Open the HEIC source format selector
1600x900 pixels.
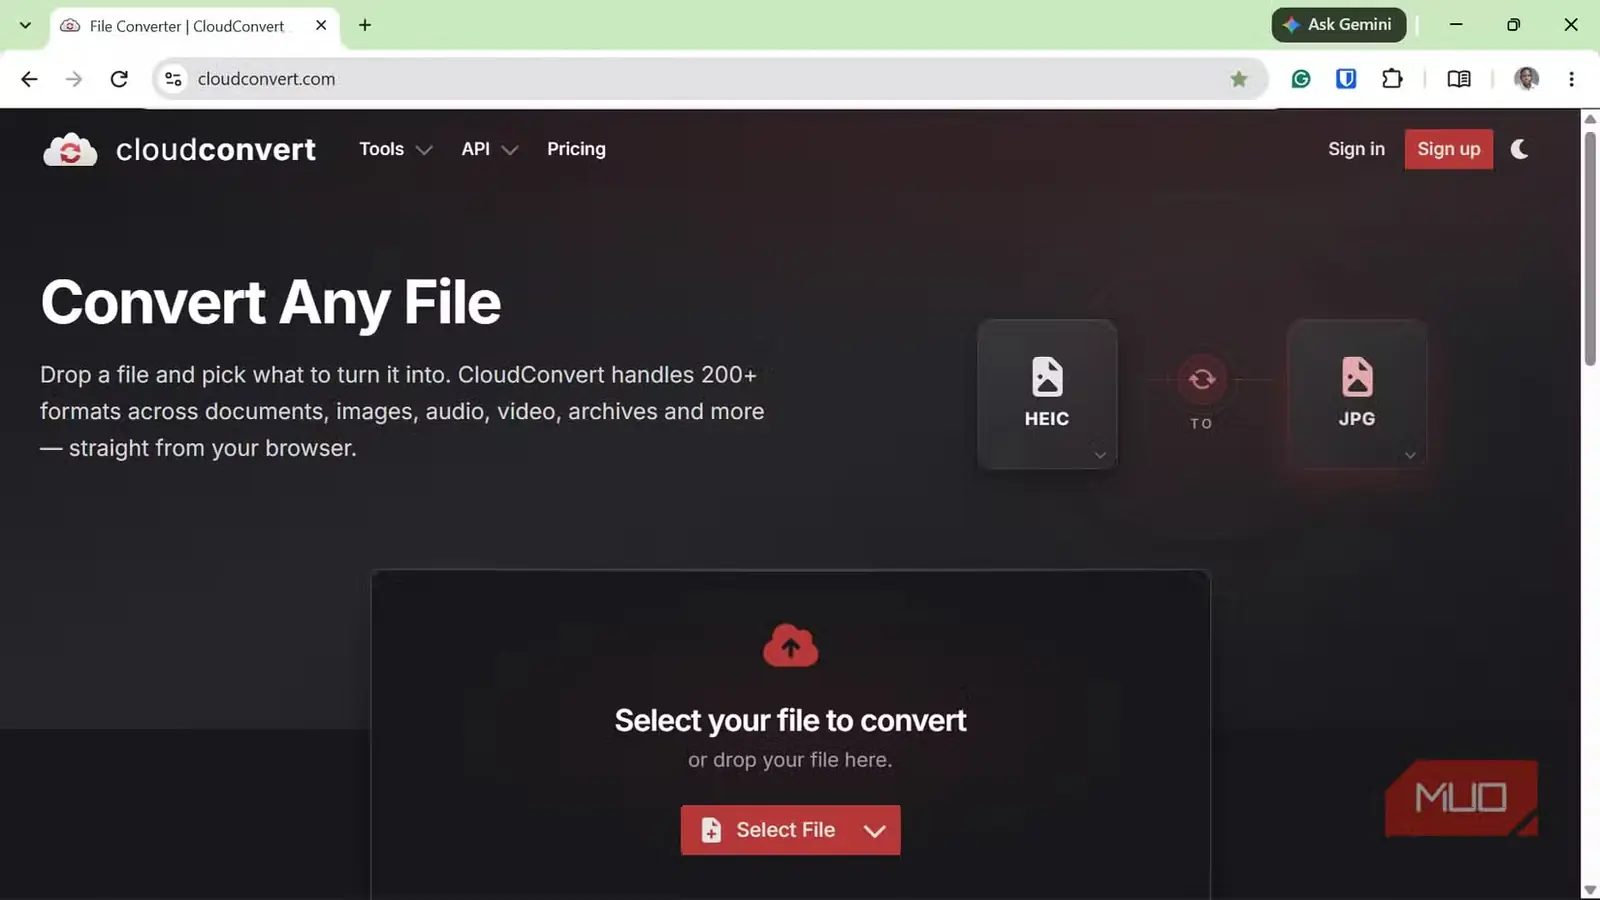tap(1047, 394)
